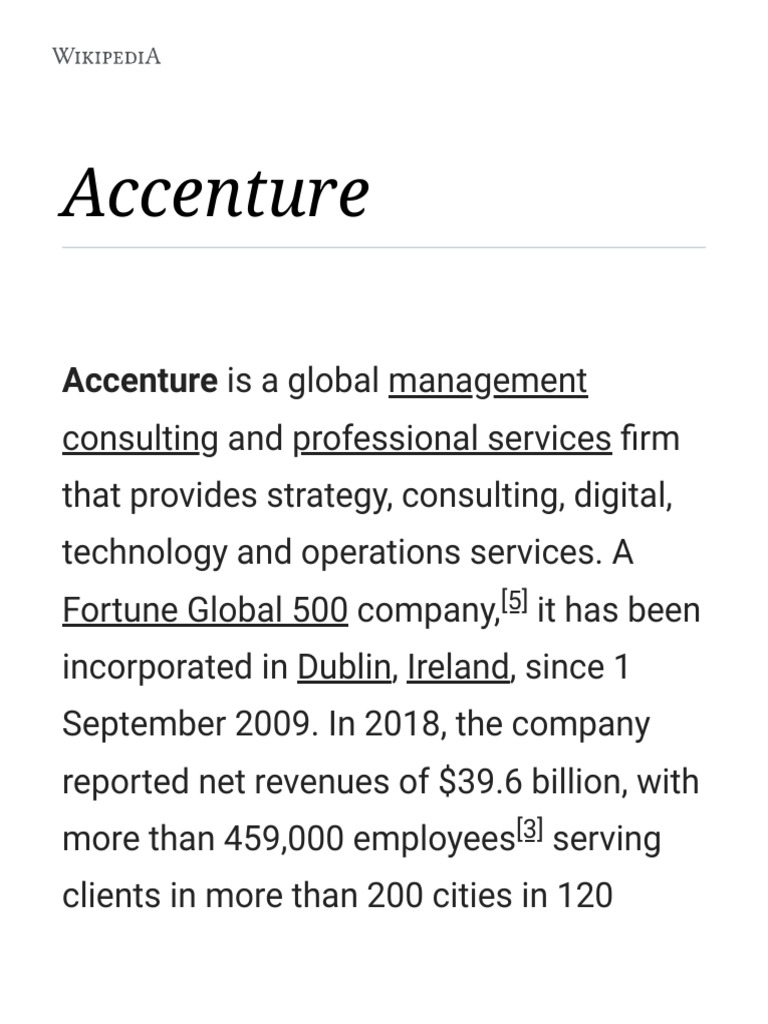The image size is (768, 1024).
Task: Click the word 'firm' after professional services
Action: (x=650, y=438)
